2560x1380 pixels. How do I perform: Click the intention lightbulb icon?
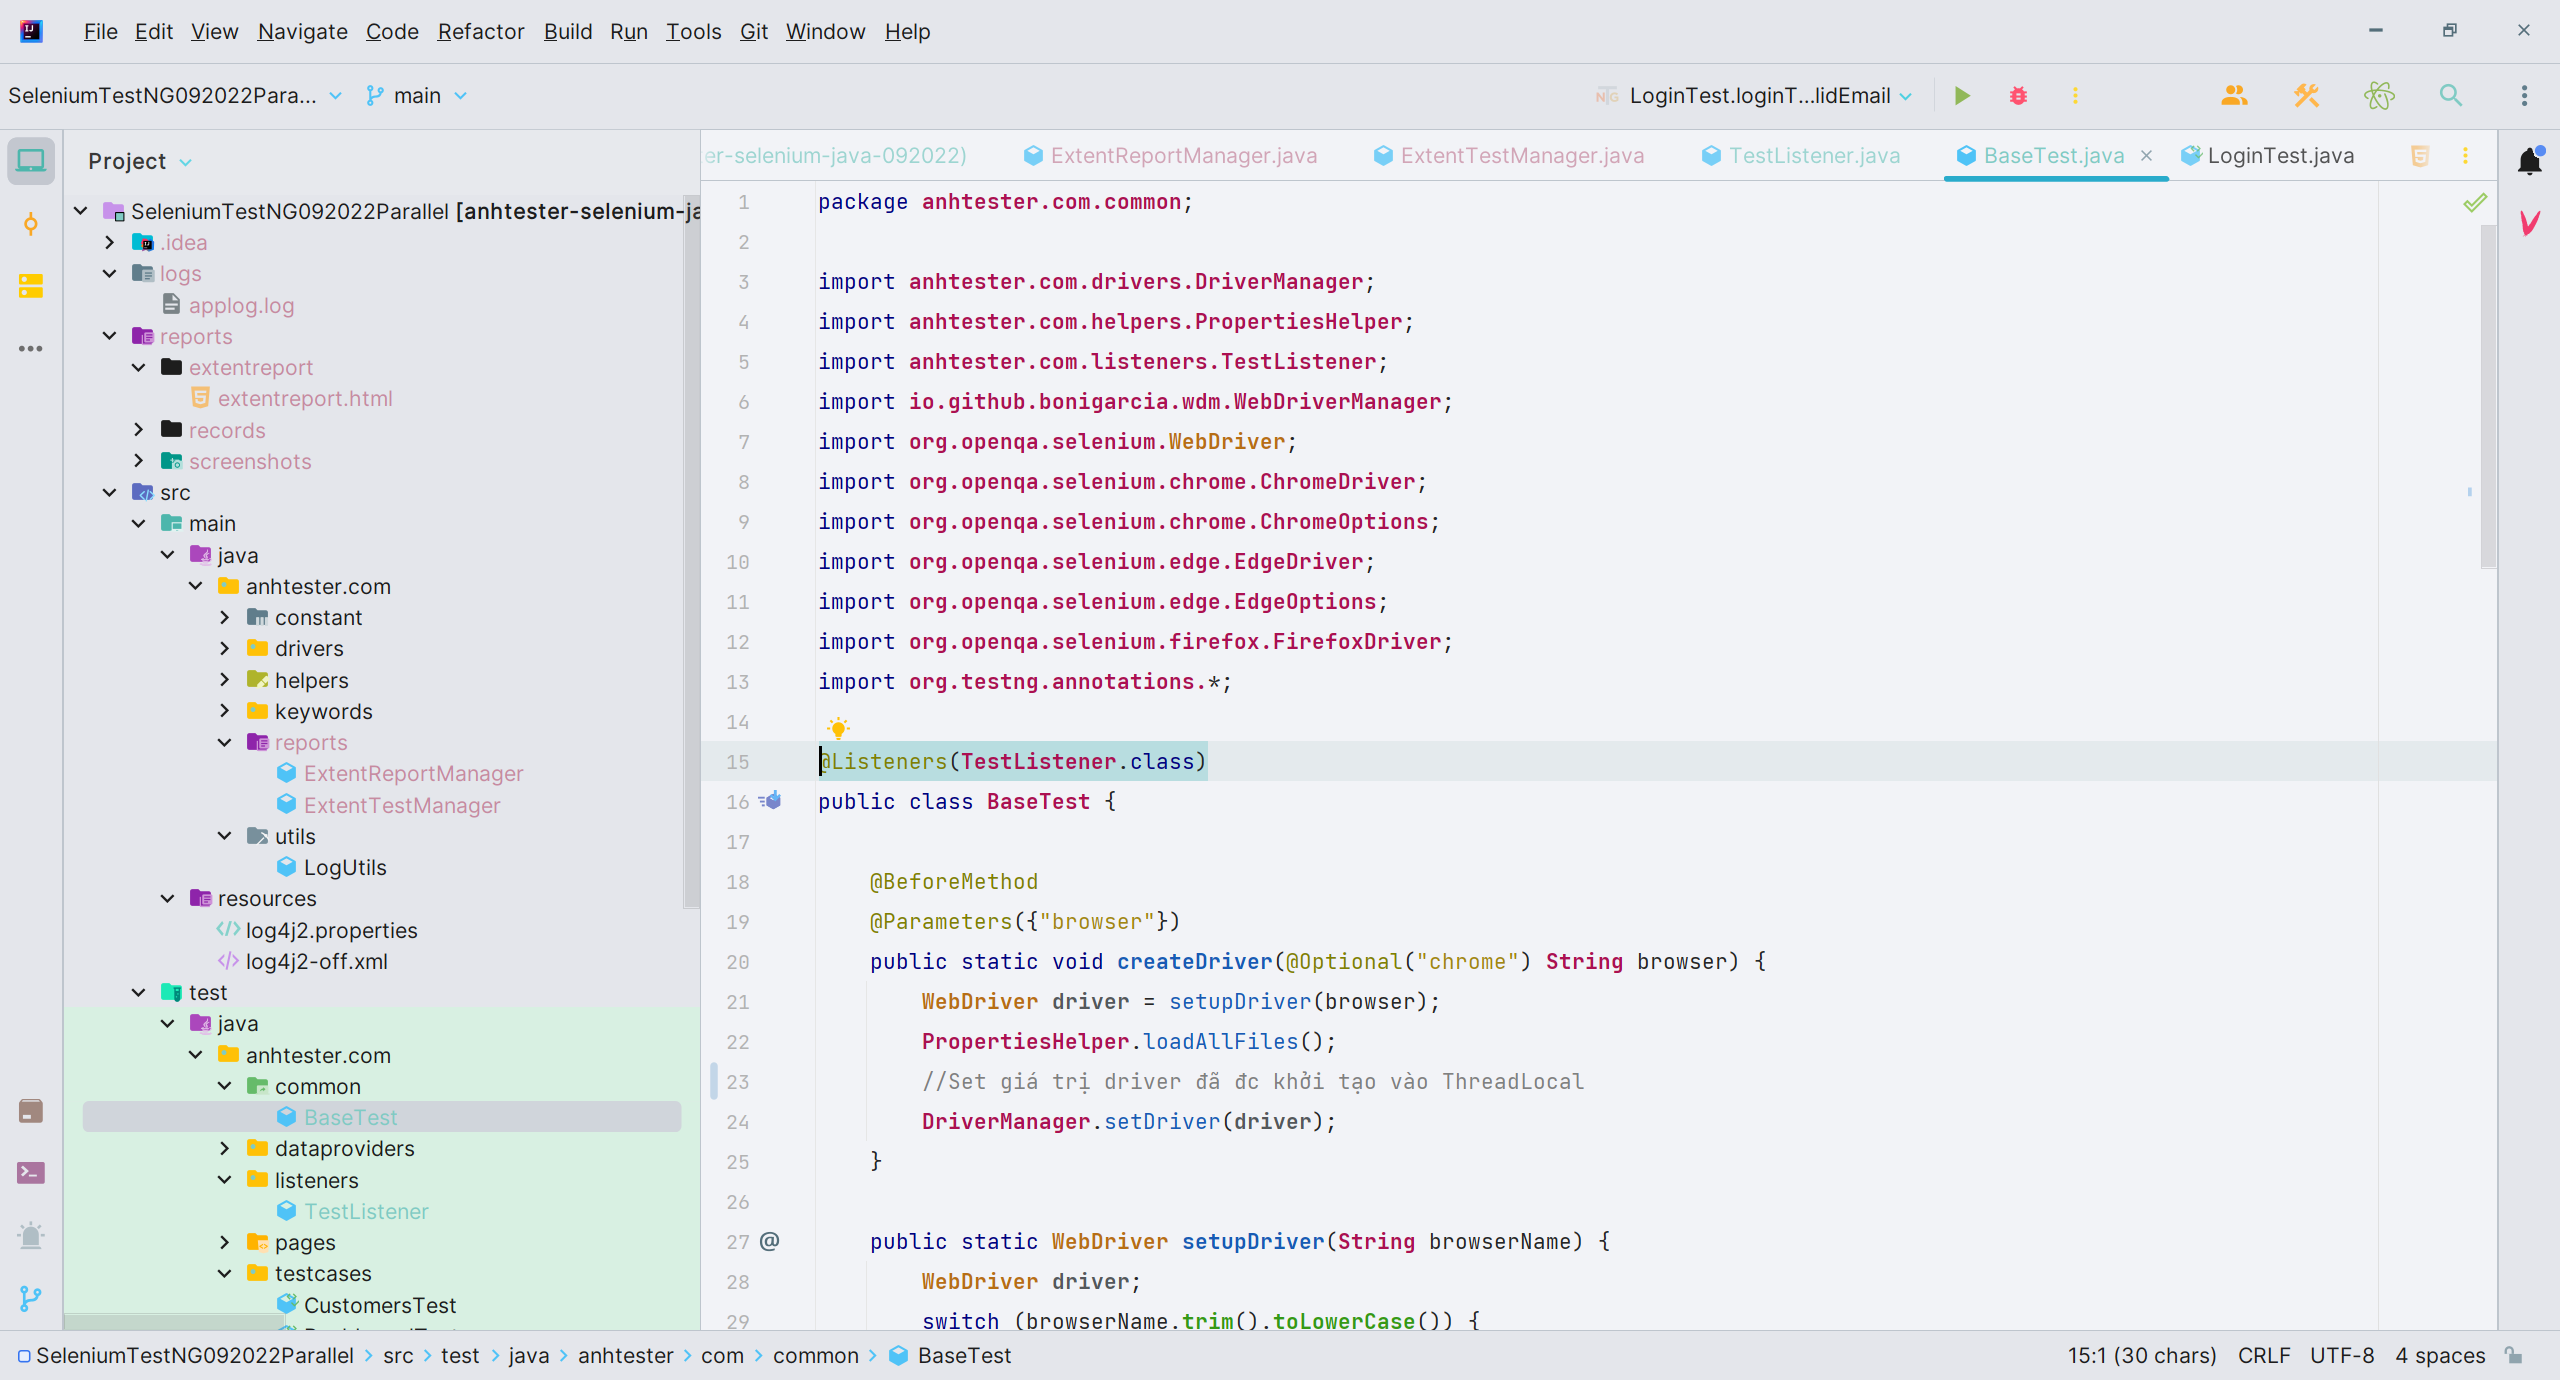(838, 728)
